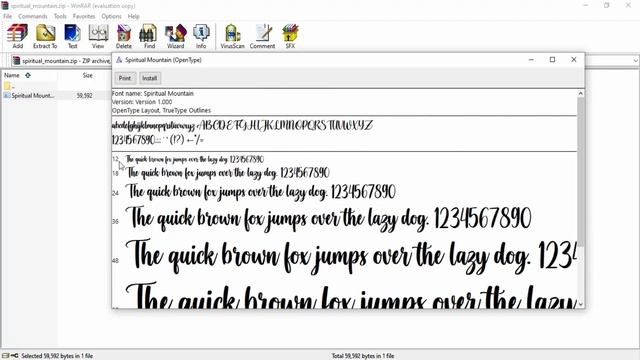This screenshot has height=360, width=640.
Task: Click the 24-point sample text line
Action: coord(261,192)
